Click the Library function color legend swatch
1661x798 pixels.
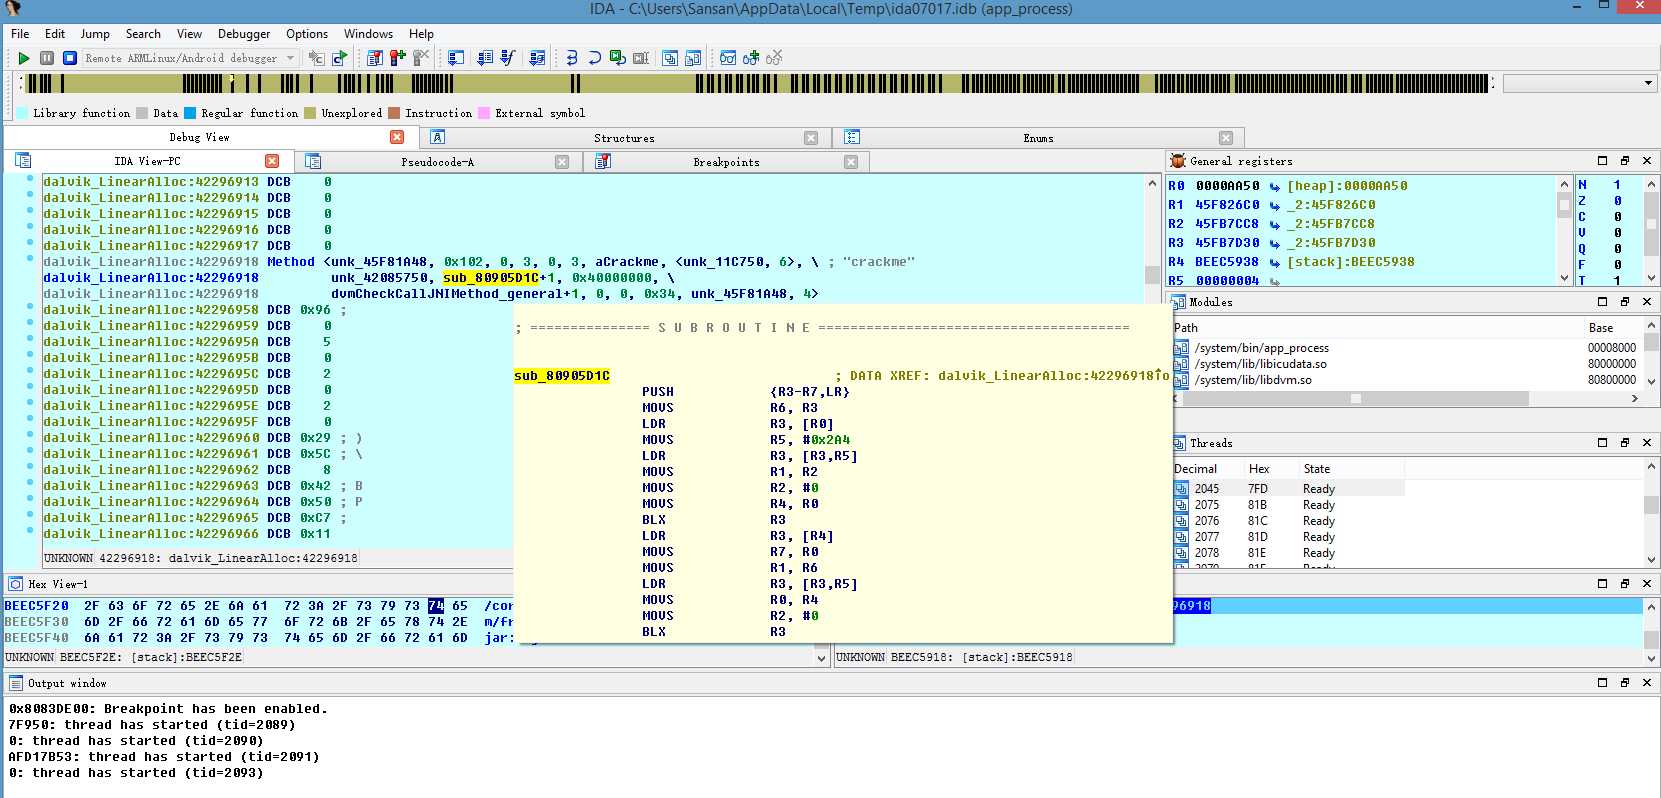(x=22, y=113)
